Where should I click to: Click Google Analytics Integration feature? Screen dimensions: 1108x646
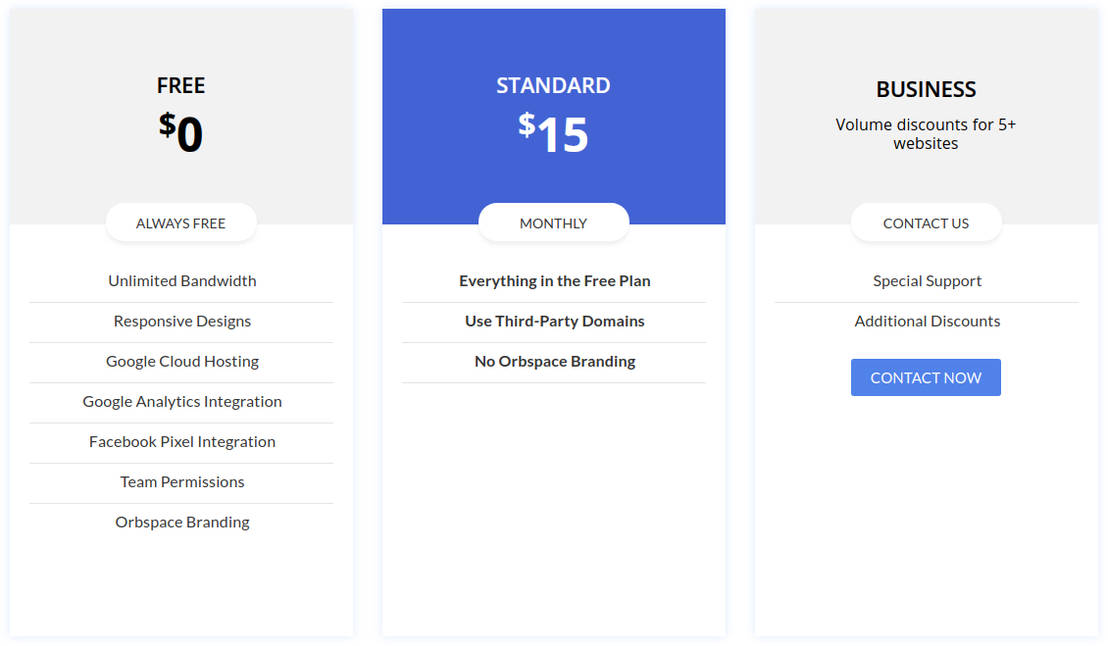[182, 401]
